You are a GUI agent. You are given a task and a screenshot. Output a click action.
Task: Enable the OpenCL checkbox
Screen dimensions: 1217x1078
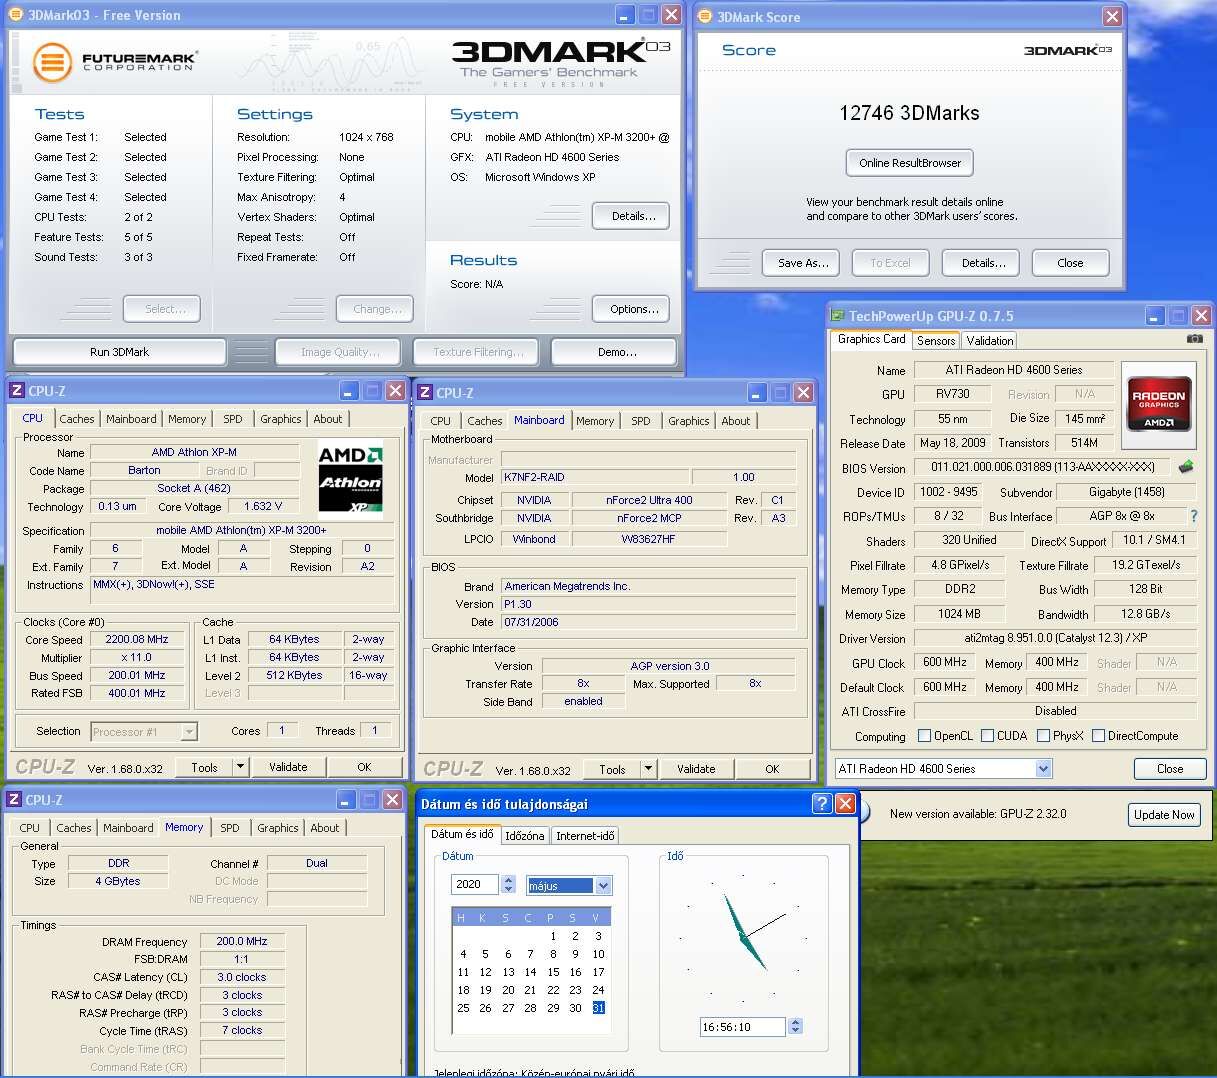pyautogui.click(x=924, y=736)
